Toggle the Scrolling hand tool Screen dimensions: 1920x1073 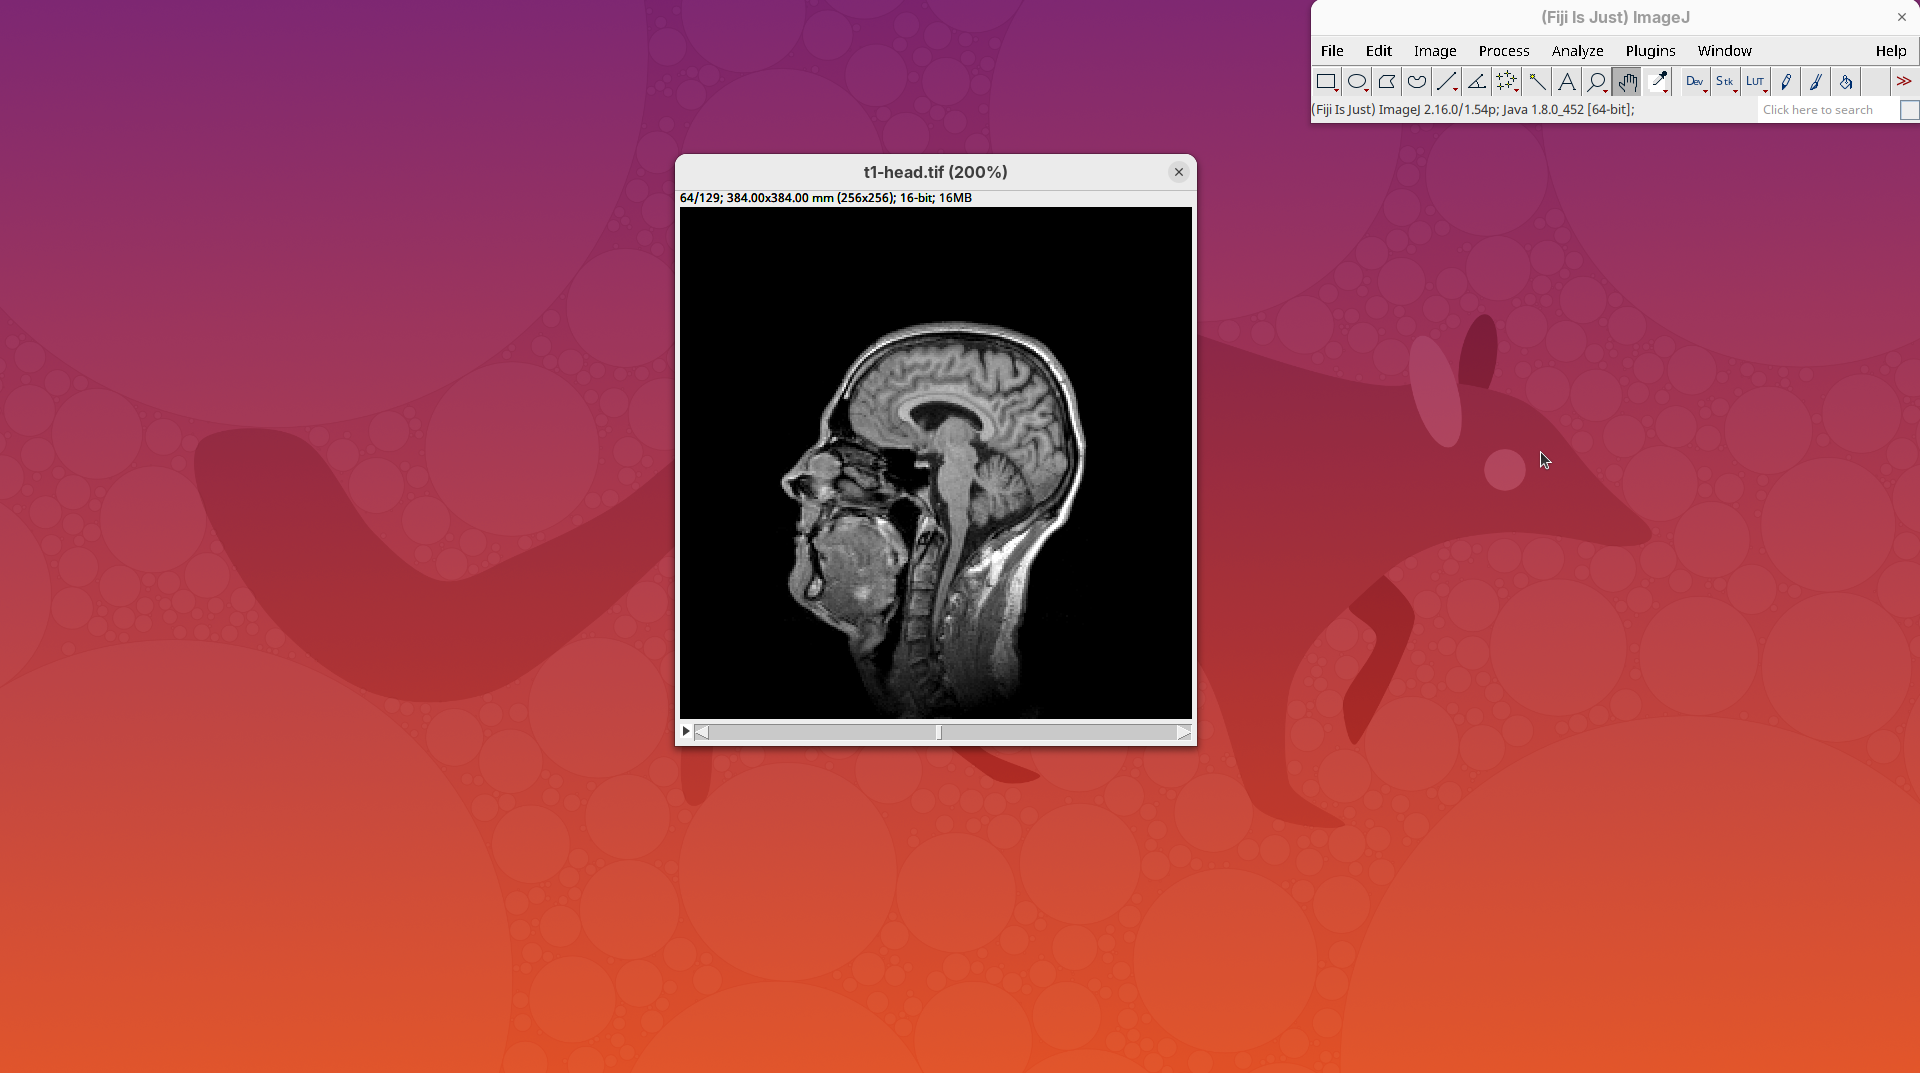(x=1627, y=82)
